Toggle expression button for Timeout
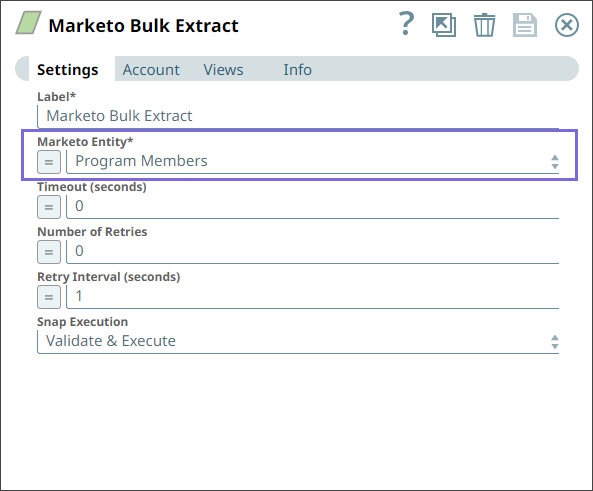This screenshot has width=593, height=491. coord(49,207)
